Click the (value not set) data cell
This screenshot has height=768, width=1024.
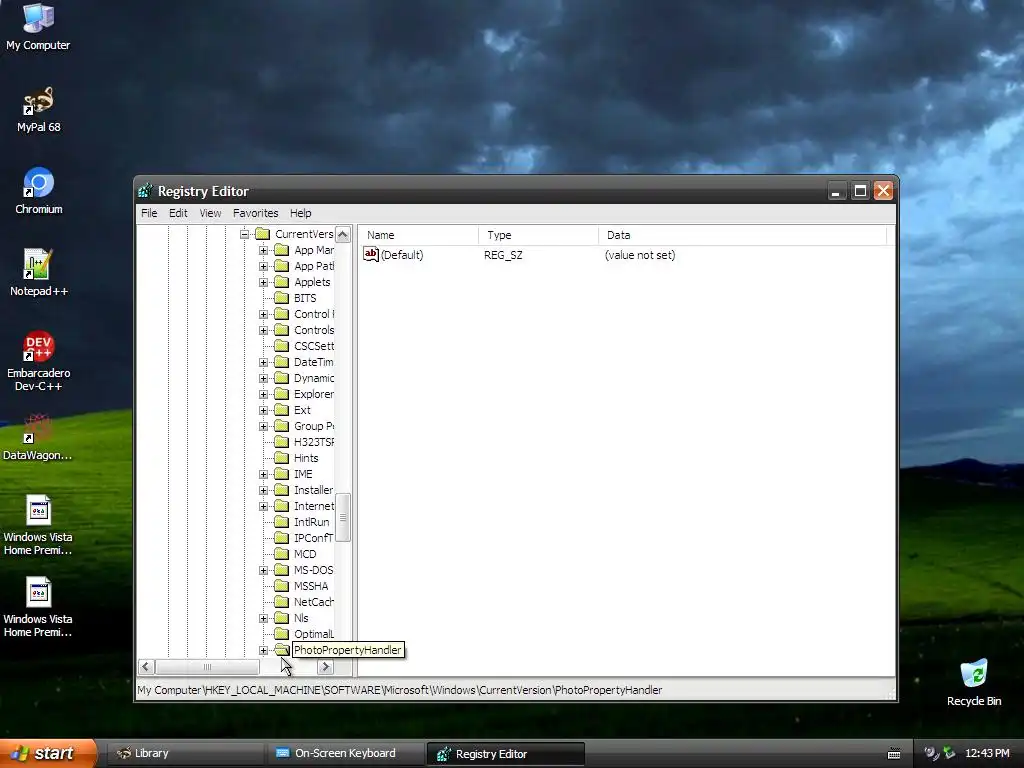pos(639,255)
